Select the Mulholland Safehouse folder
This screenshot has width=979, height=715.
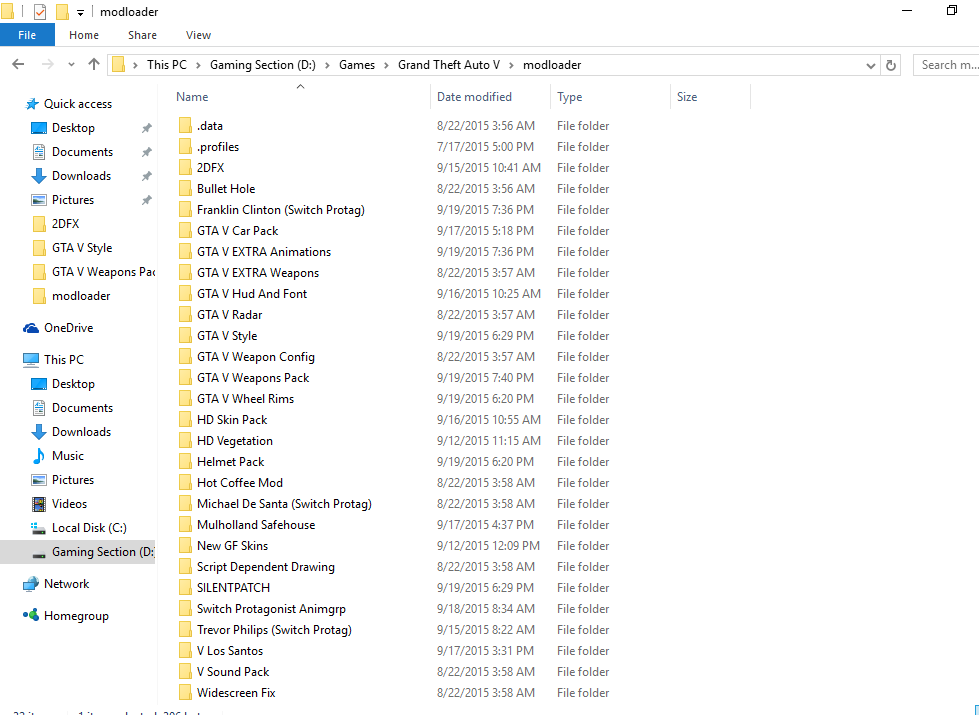(255, 525)
